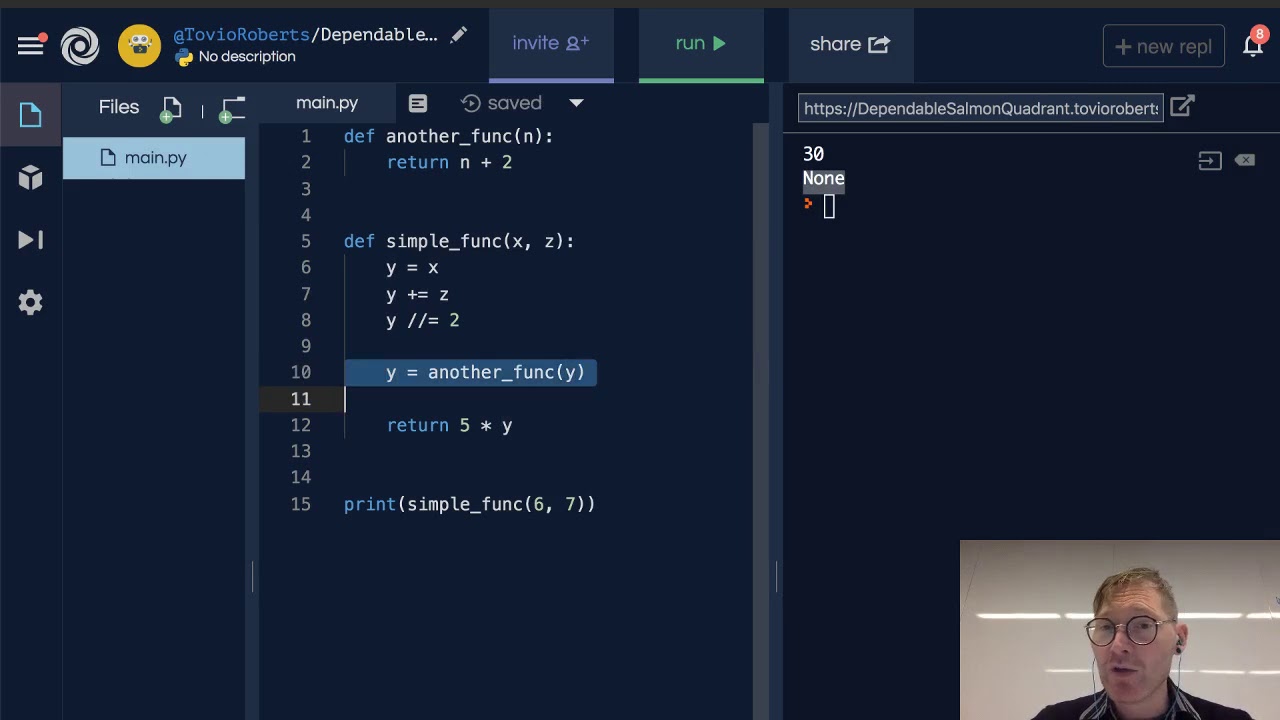Image resolution: width=1280 pixels, height=720 pixels.
Task: Open the saved history status
Action: coord(501,103)
